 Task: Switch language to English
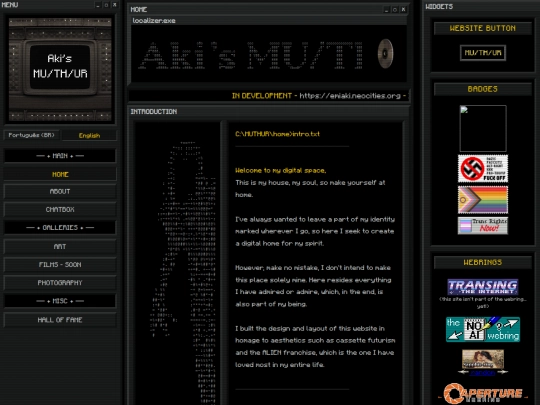tap(89, 135)
